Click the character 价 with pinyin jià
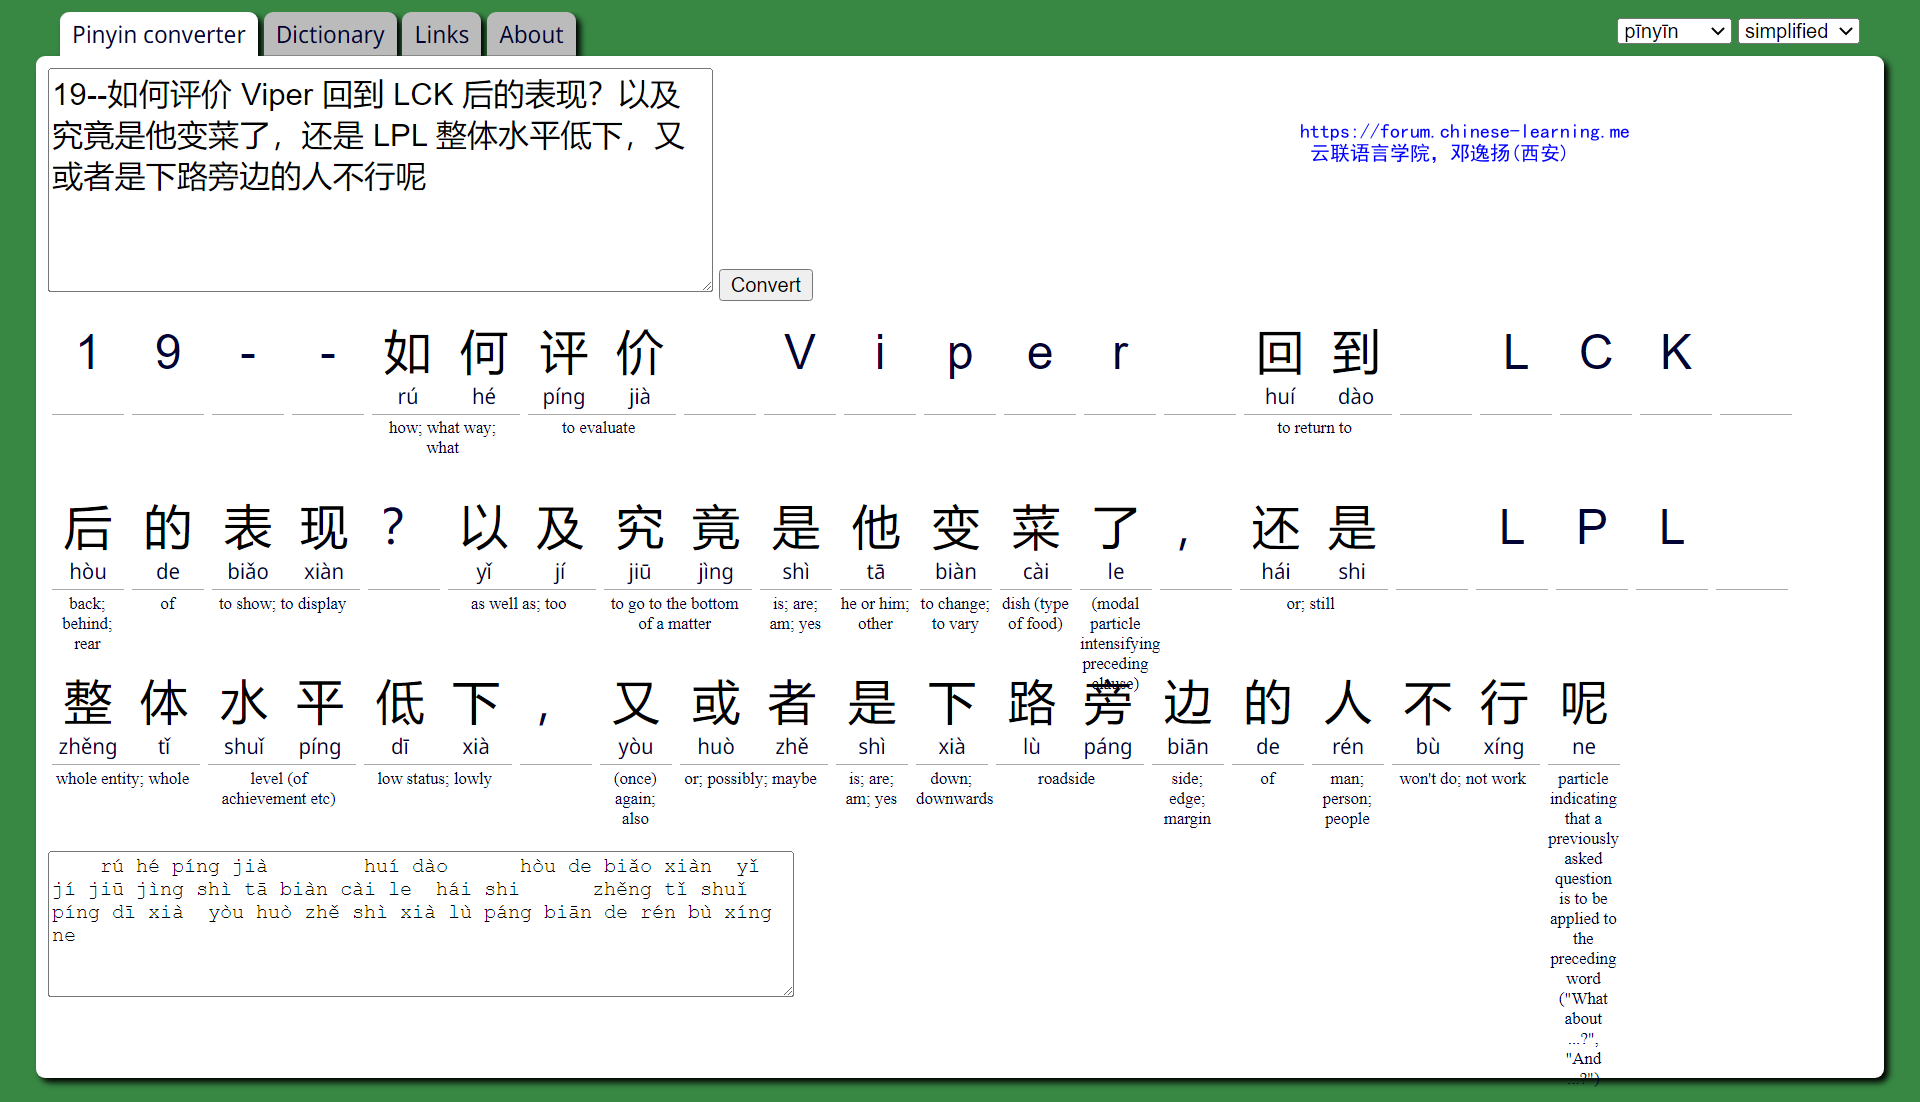The width and height of the screenshot is (1920, 1102). (640, 353)
